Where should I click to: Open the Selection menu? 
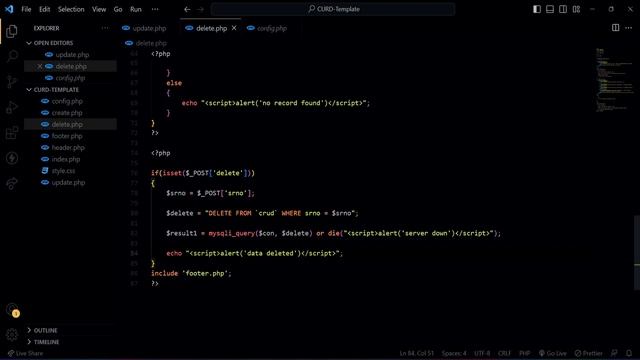tap(71, 9)
